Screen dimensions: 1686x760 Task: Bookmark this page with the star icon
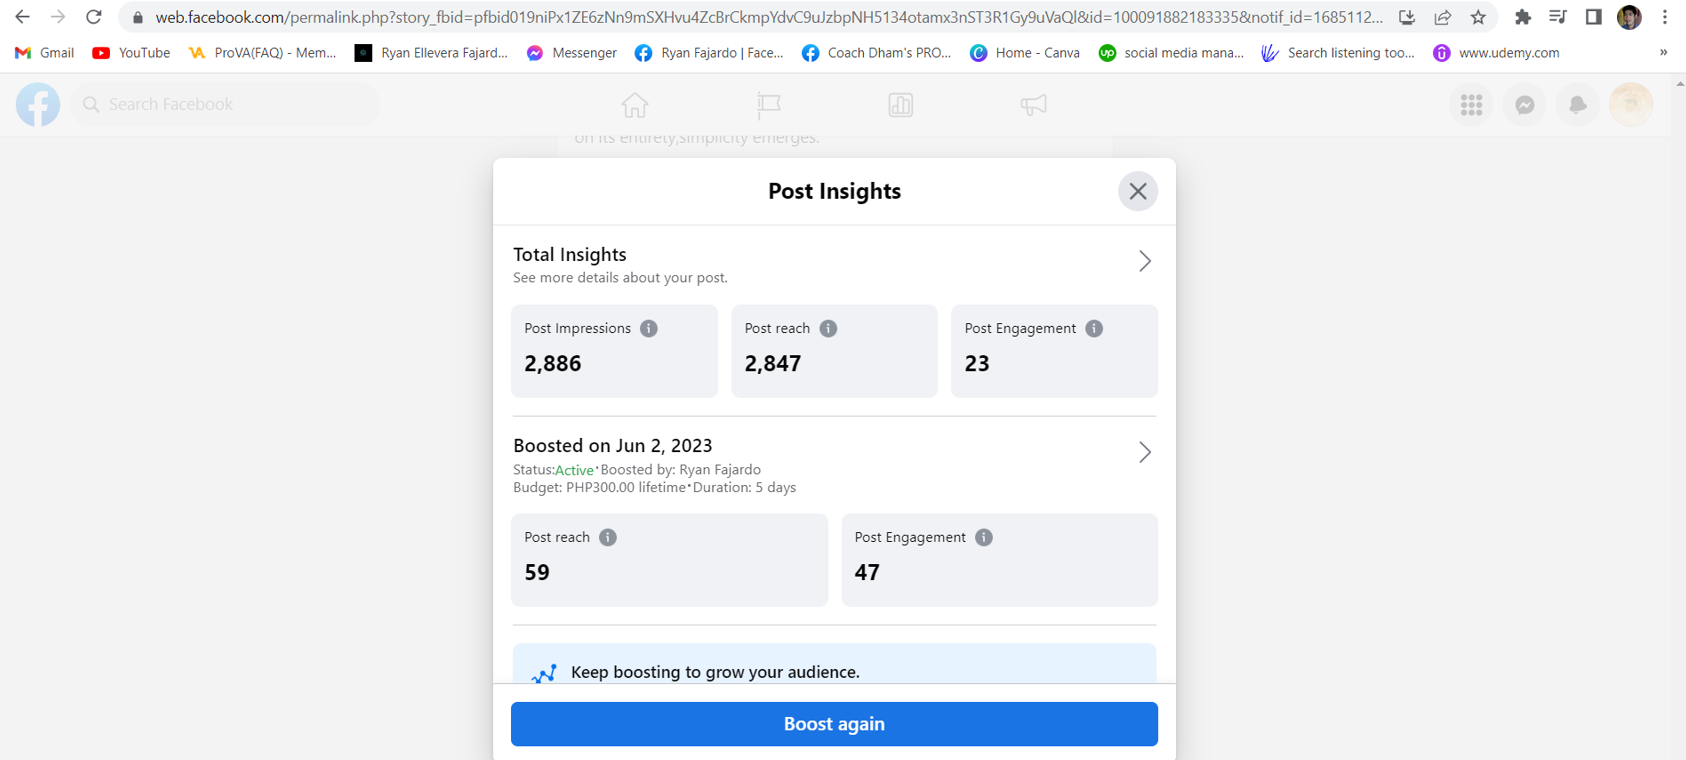pyautogui.click(x=1478, y=17)
